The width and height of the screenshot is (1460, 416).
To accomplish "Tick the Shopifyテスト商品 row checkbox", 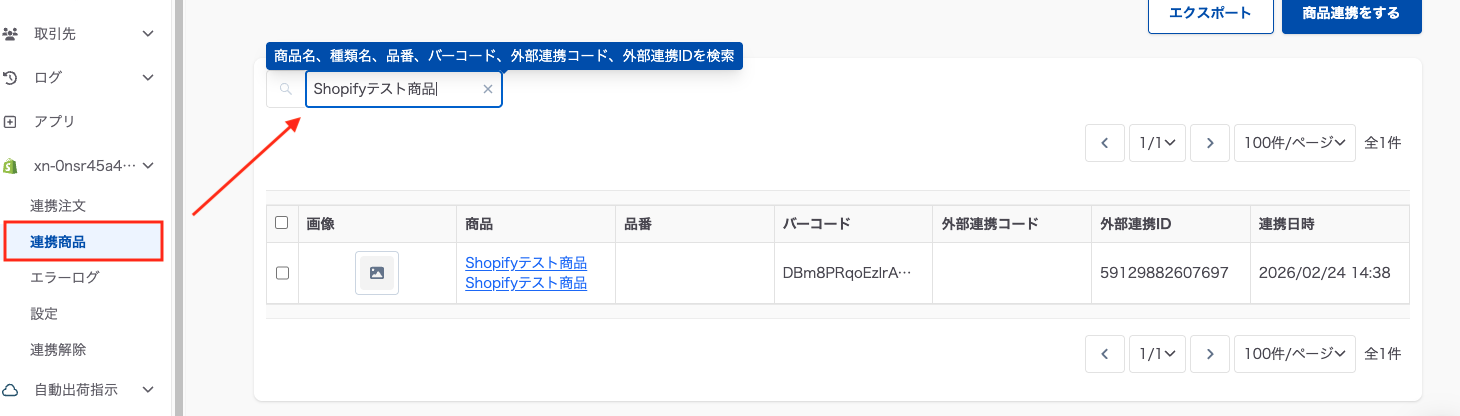I will pyautogui.click(x=282, y=273).
